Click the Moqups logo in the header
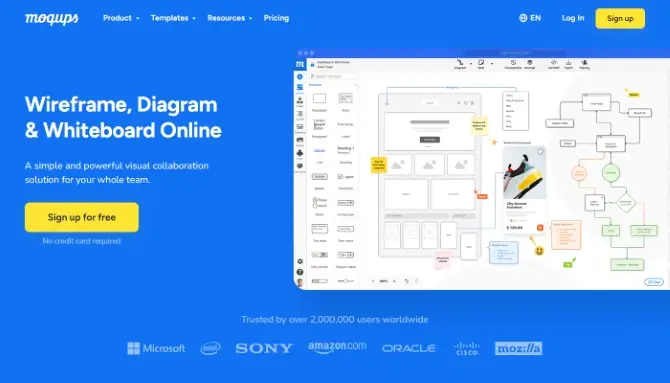 52,18
